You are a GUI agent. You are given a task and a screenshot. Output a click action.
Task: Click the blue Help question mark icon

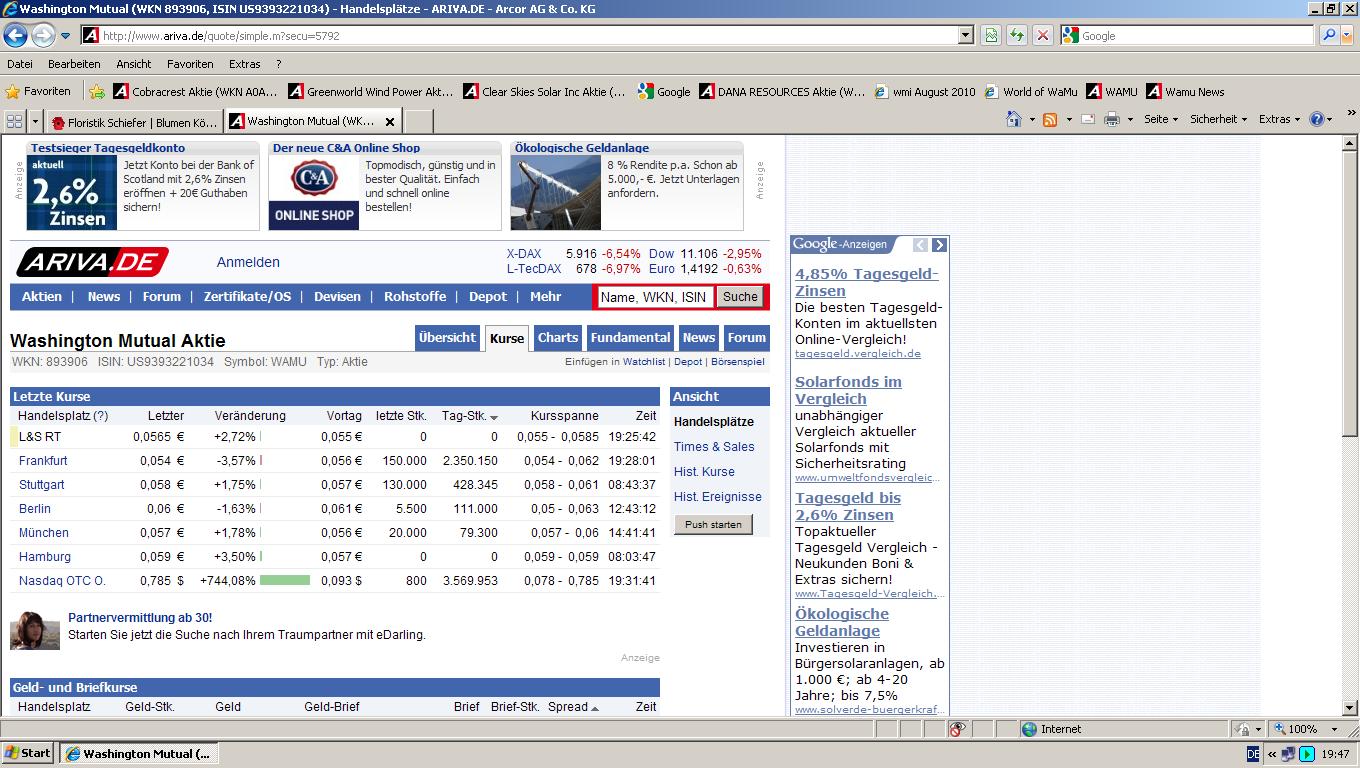[x=1317, y=119]
